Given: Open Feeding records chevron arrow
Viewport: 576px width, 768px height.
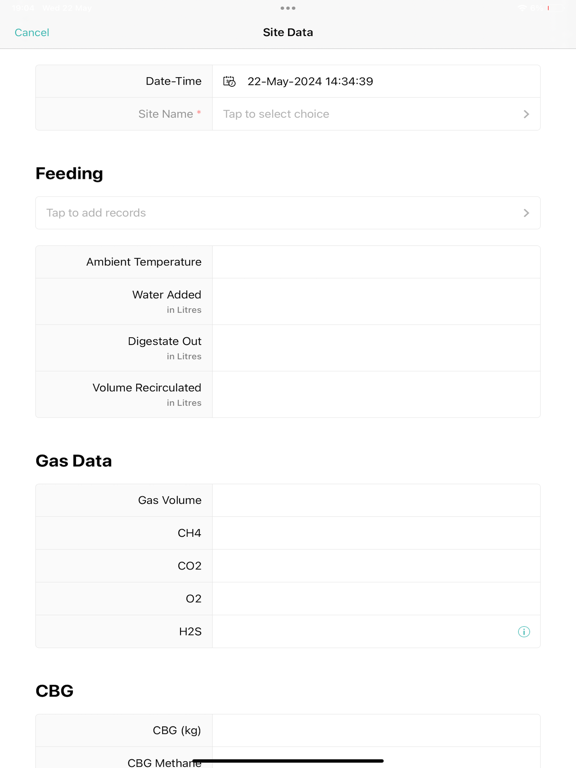Looking at the screenshot, I should pyautogui.click(x=526, y=213).
